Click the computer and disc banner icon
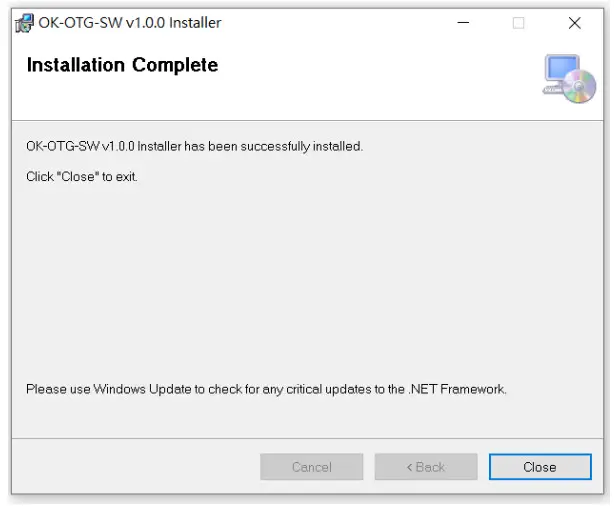The width and height of the screenshot is (614, 510). pyautogui.click(x=568, y=79)
